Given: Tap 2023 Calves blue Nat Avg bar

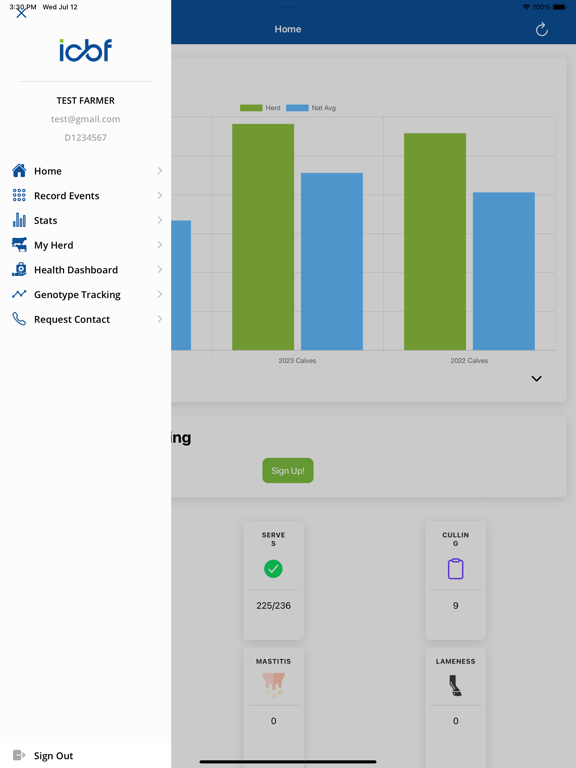Looking at the screenshot, I should (332, 262).
